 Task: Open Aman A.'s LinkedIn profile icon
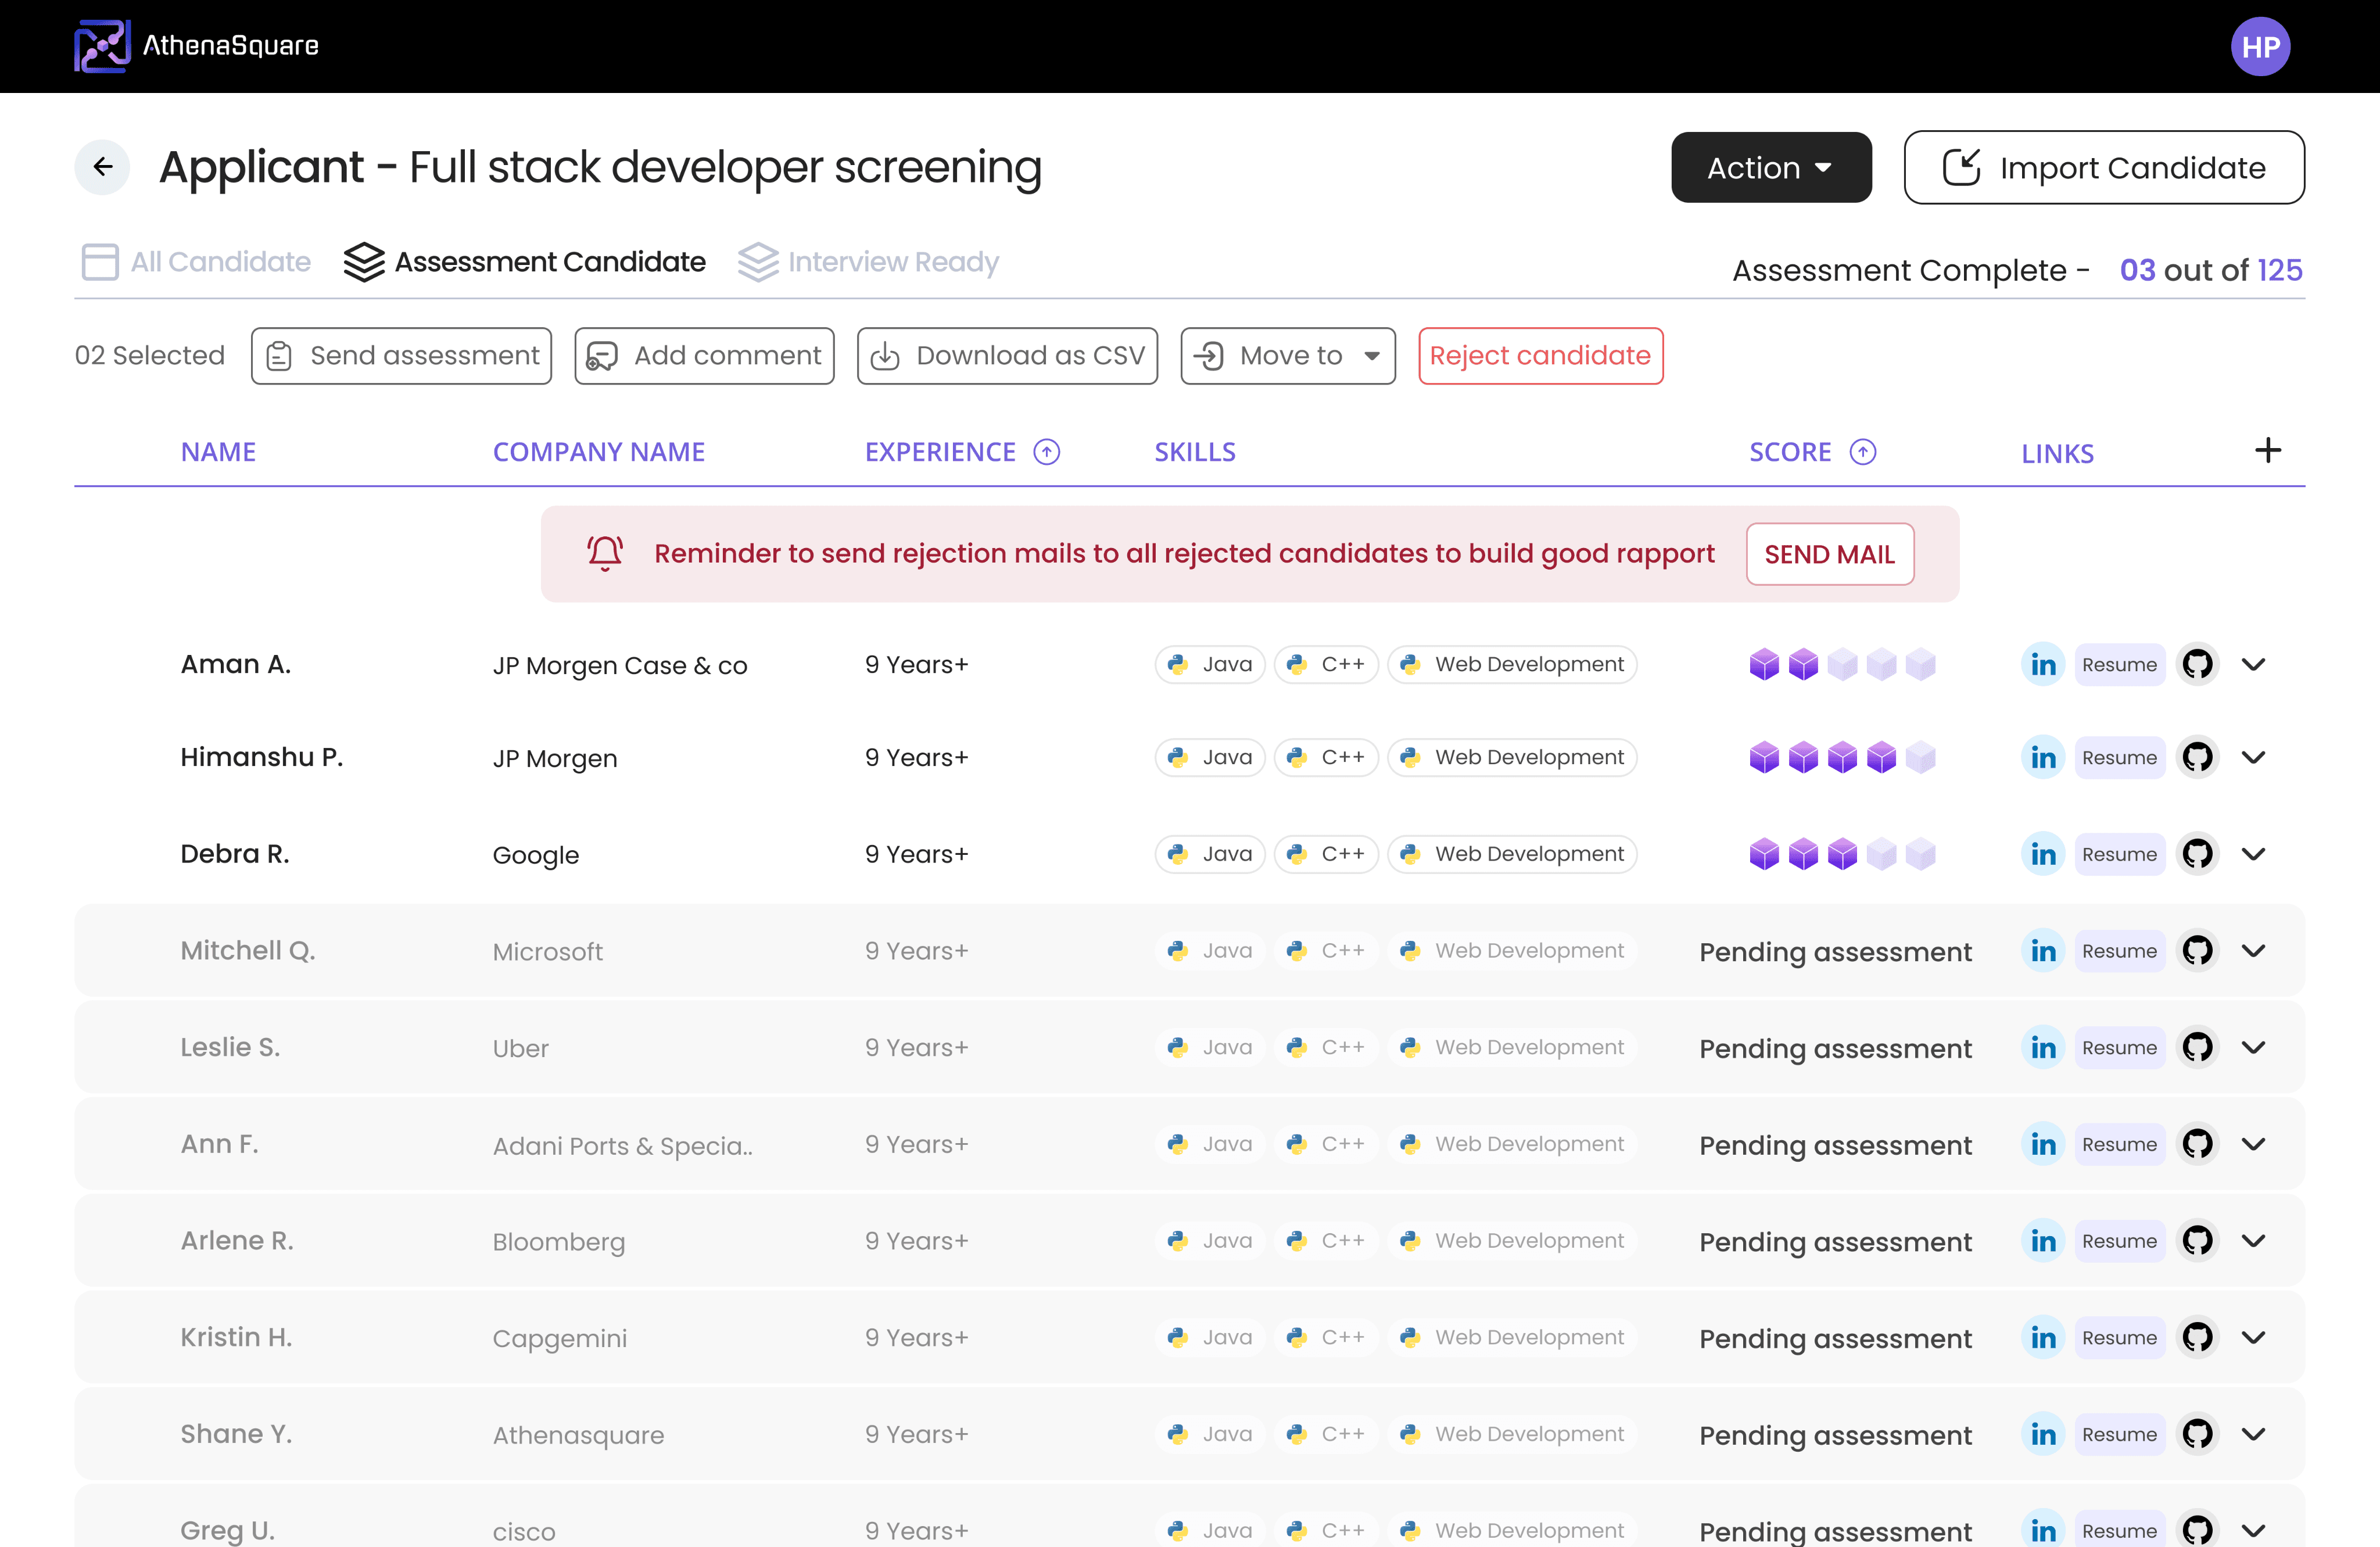tap(2043, 664)
